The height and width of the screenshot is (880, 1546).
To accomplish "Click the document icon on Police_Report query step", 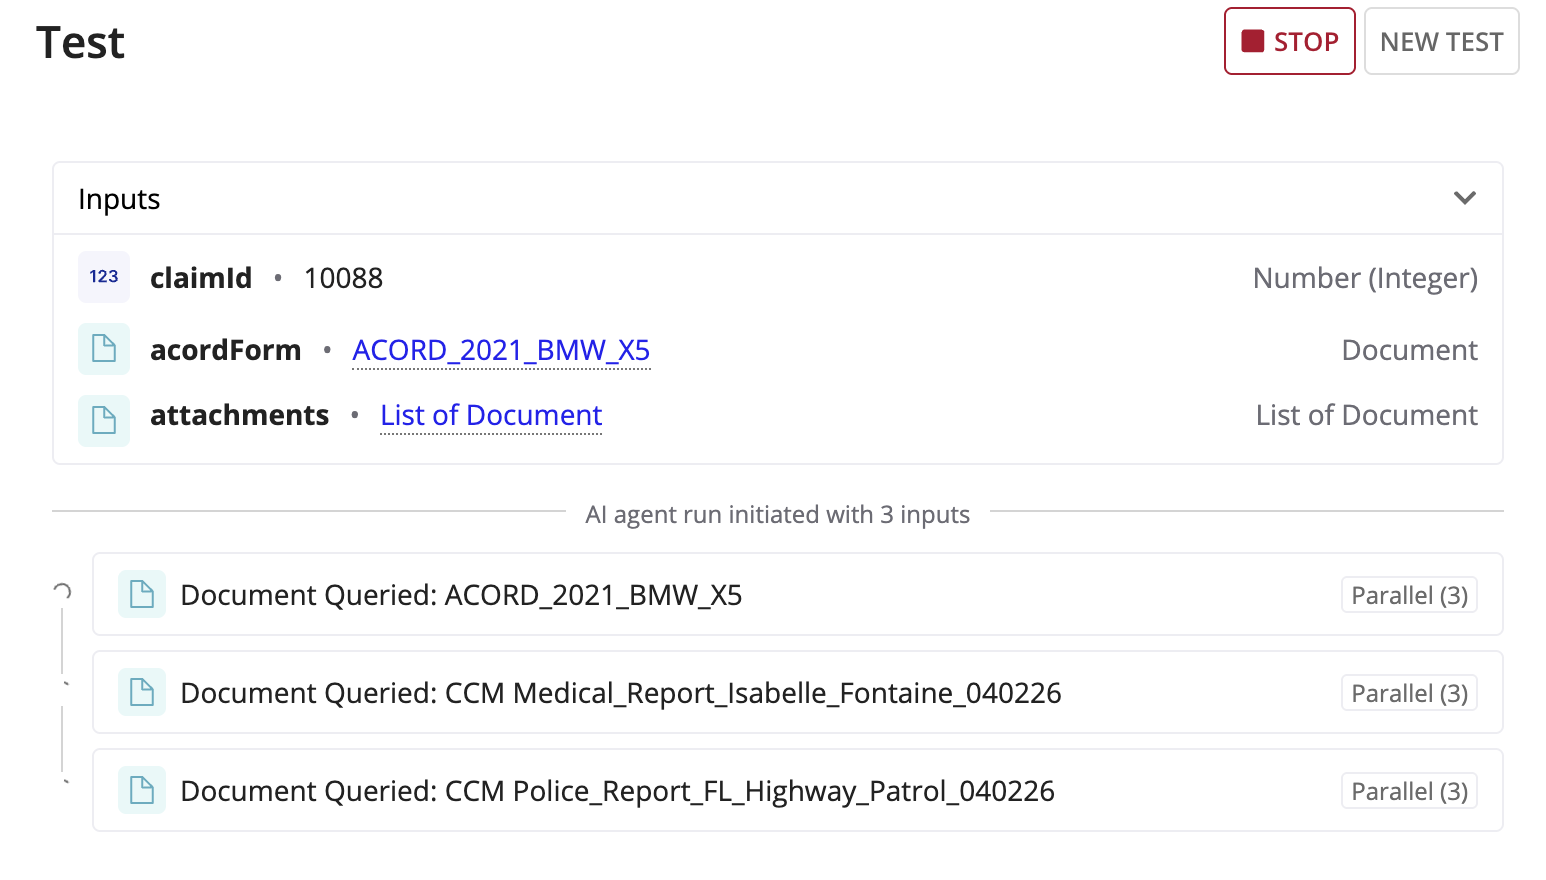I will [x=142, y=791].
